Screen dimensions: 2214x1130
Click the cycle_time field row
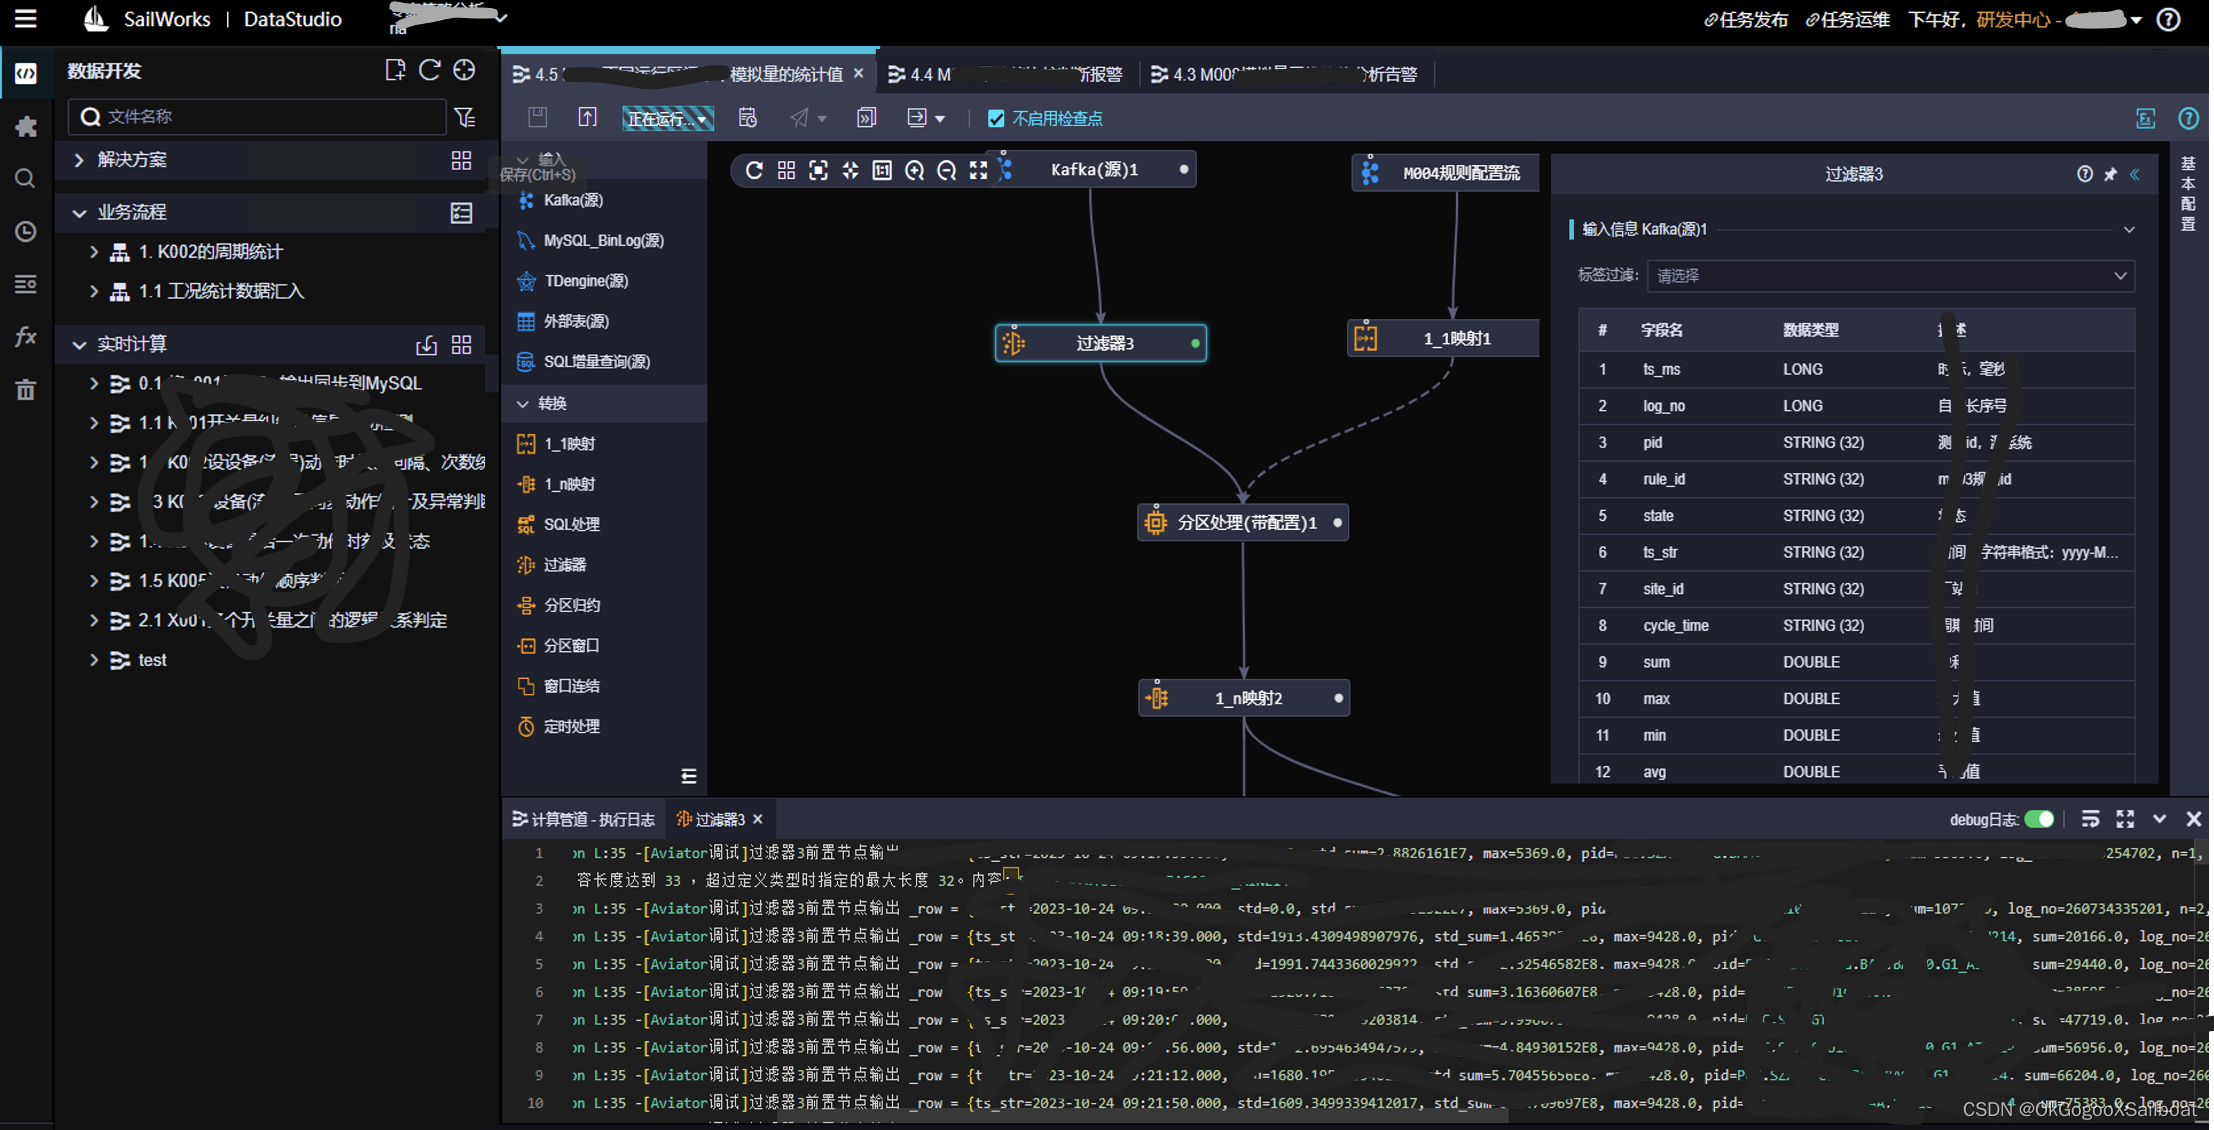1857,625
